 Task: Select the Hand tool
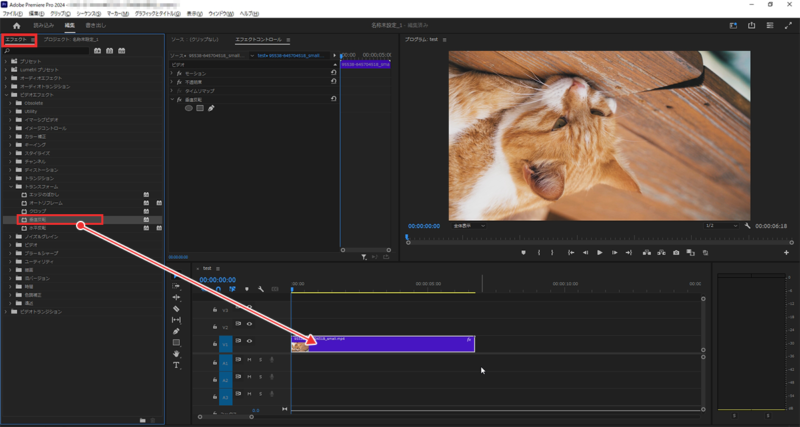coord(176,353)
